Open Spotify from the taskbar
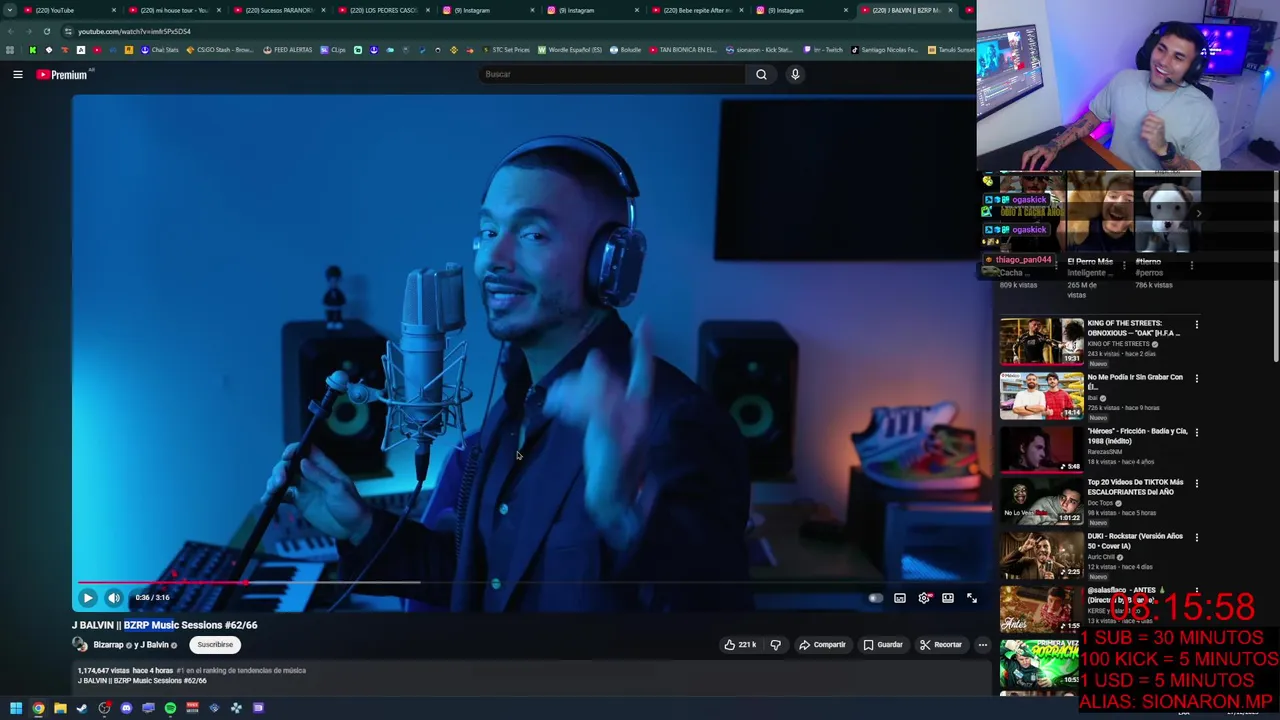Viewport: 1280px width, 720px height. [x=170, y=708]
